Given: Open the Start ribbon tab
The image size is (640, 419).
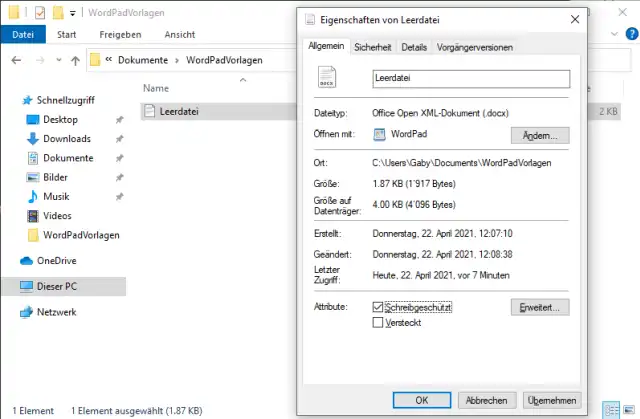Looking at the screenshot, I should (x=67, y=35).
